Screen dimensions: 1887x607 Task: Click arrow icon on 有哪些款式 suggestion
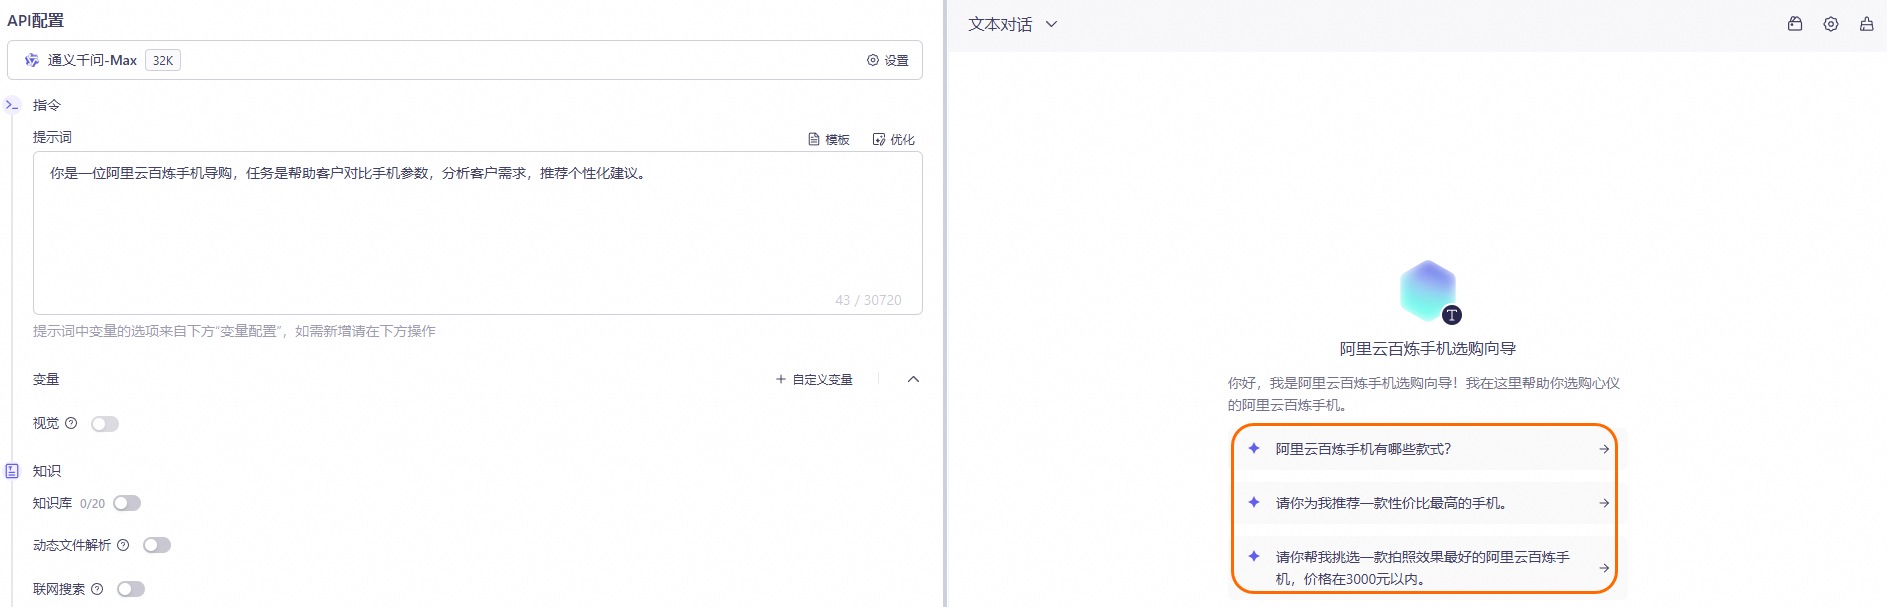pyautogui.click(x=1604, y=449)
